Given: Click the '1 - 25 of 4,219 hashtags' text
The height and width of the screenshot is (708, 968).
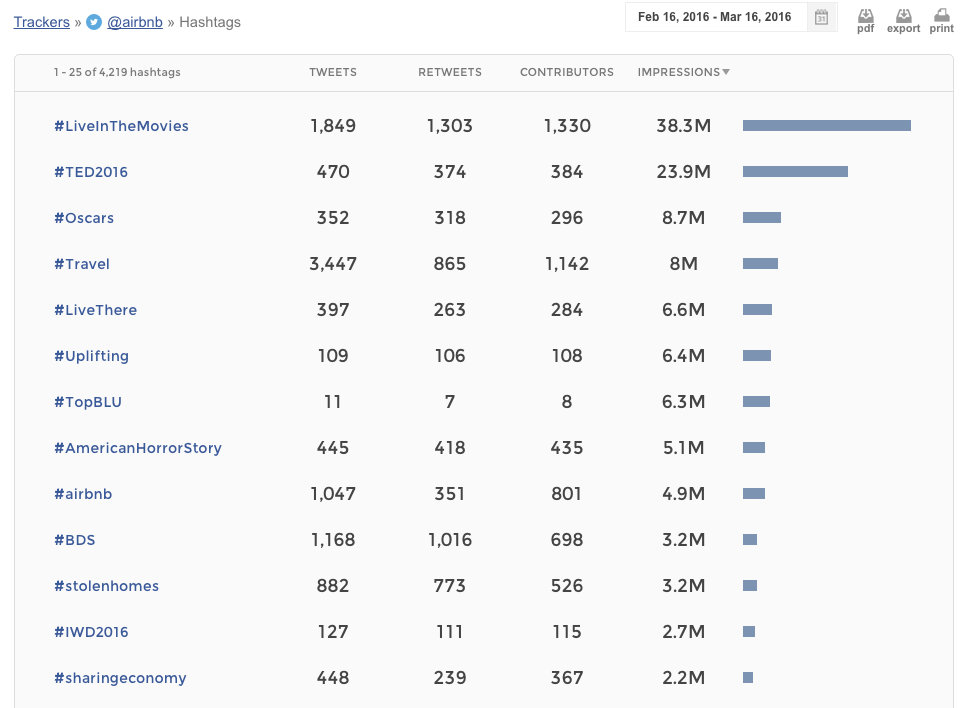Looking at the screenshot, I should [117, 72].
